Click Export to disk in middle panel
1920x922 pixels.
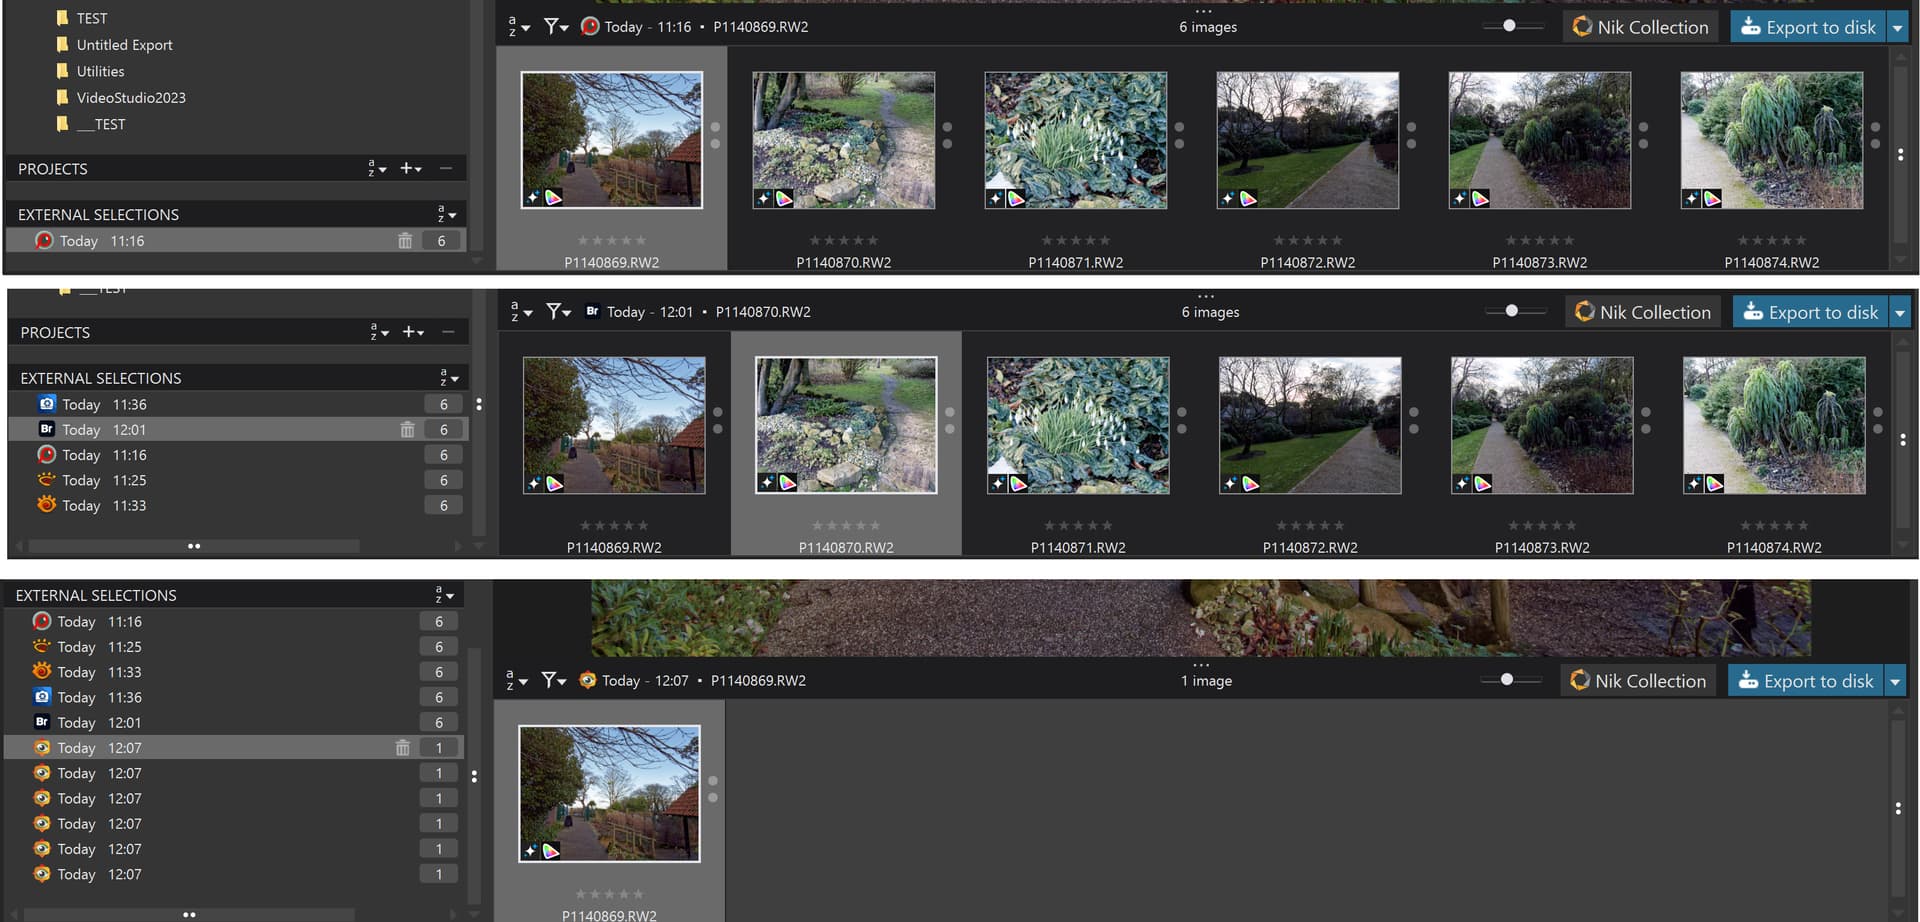point(1811,312)
